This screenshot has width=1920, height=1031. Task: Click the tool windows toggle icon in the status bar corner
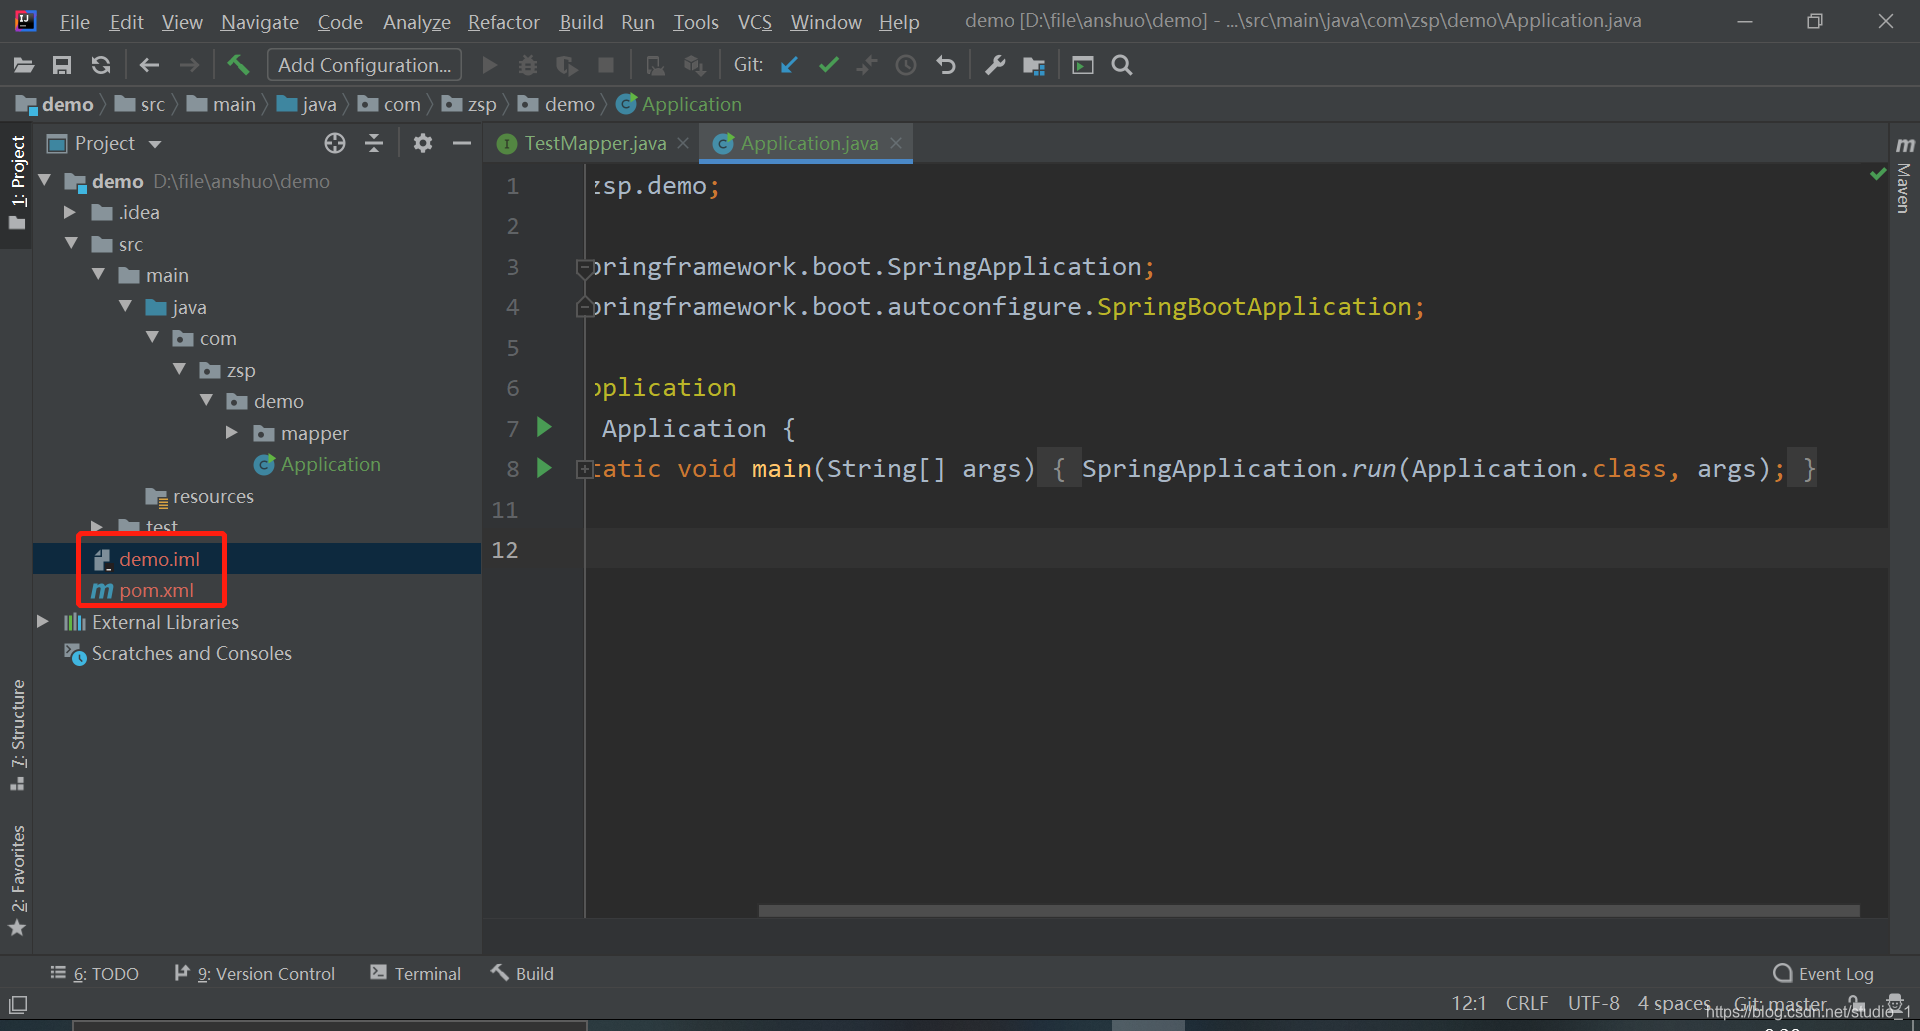18,1004
